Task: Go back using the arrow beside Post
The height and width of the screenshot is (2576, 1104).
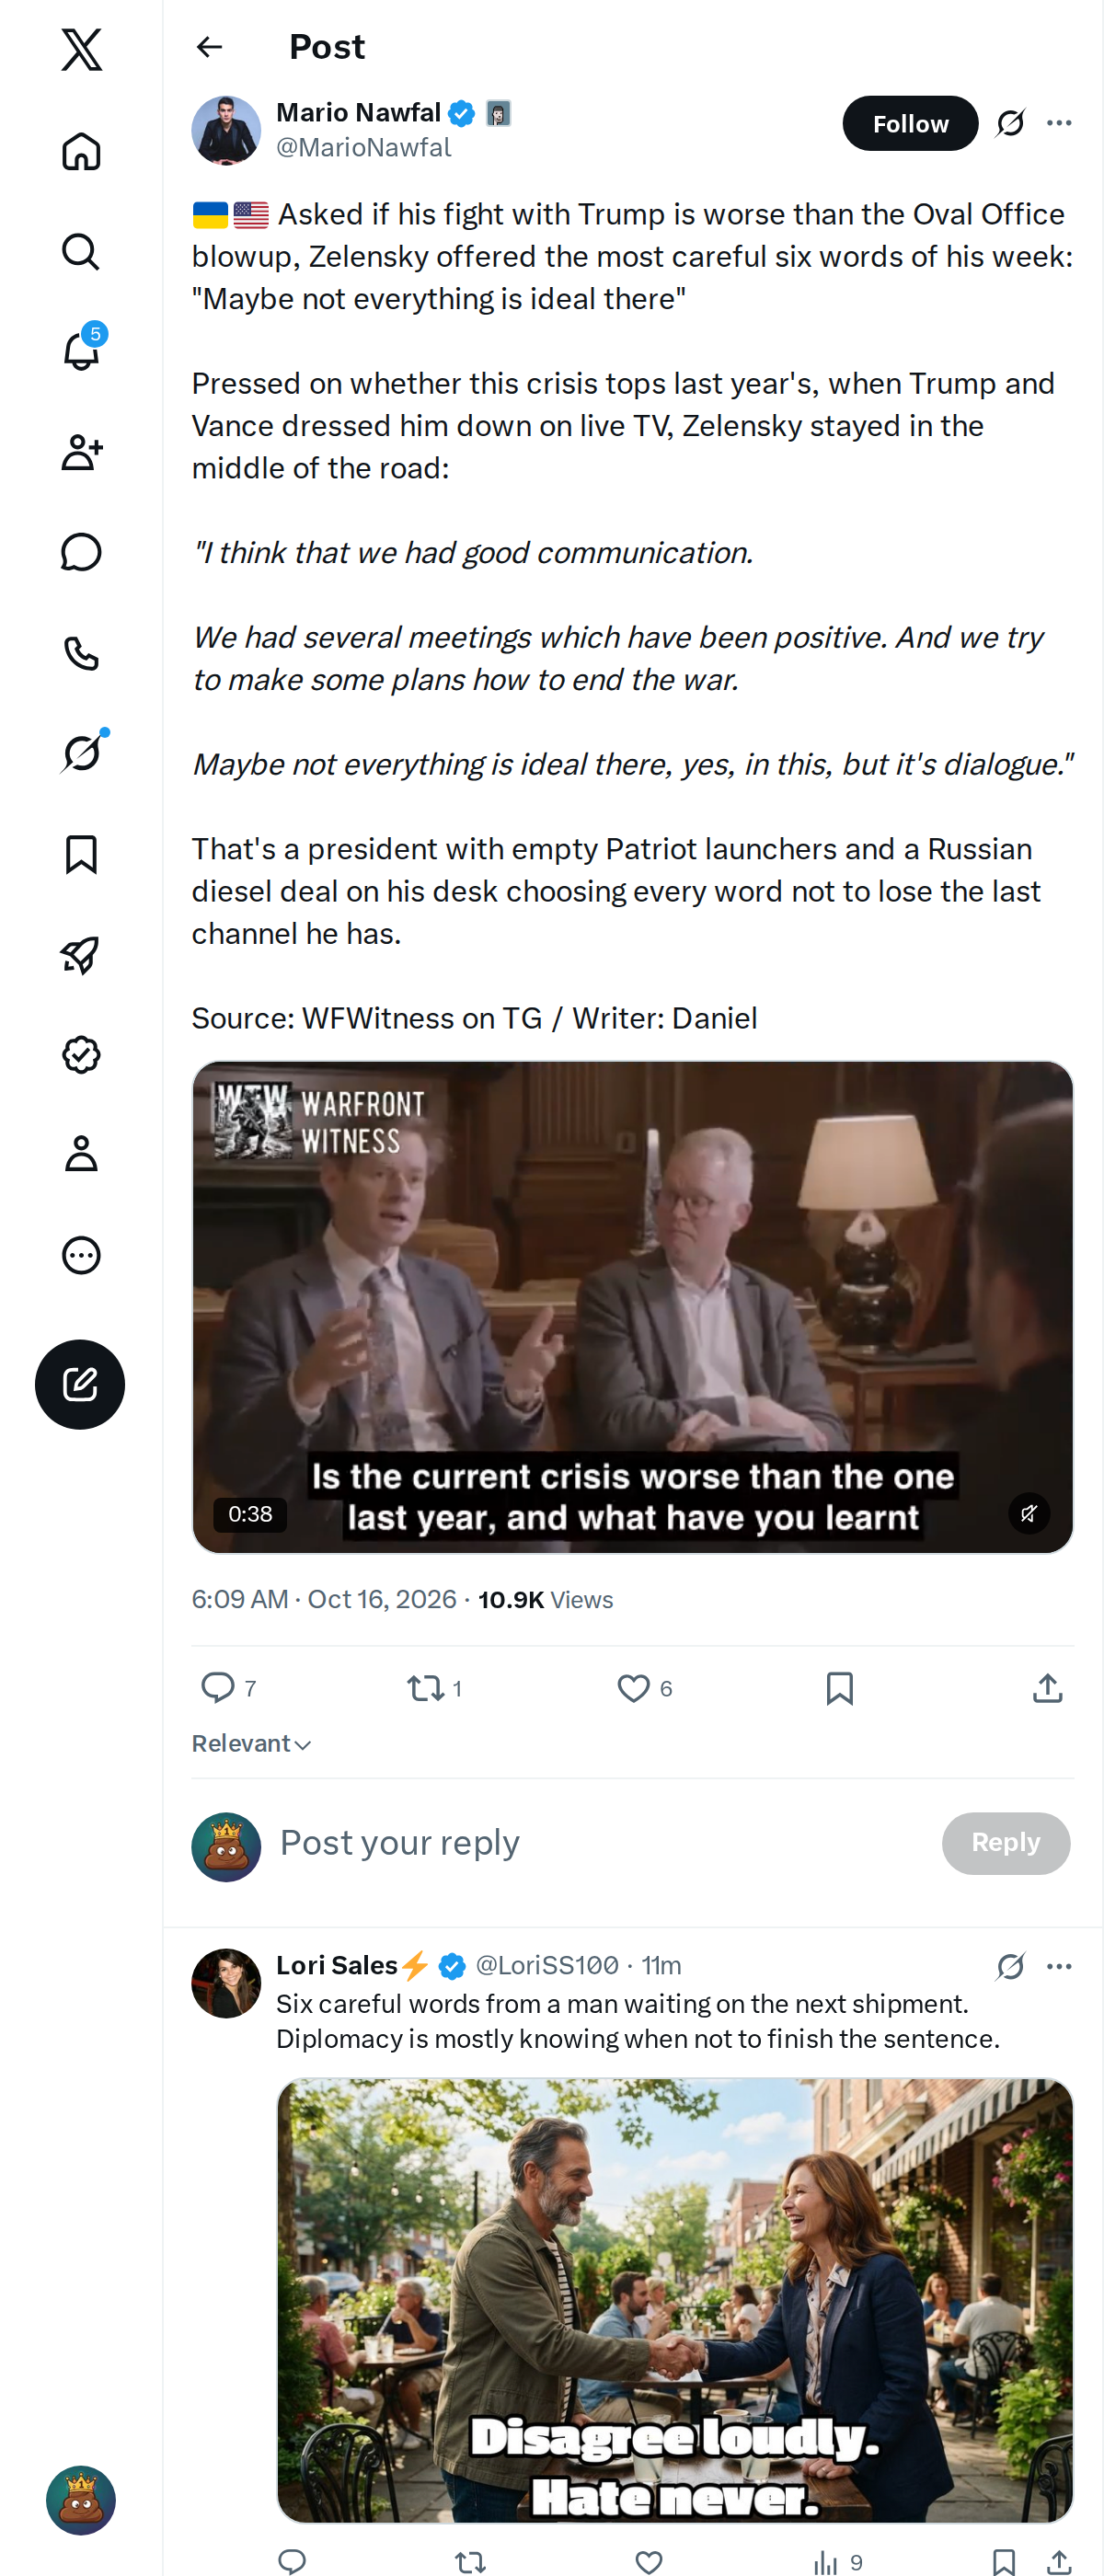Action: pos(209,47)
